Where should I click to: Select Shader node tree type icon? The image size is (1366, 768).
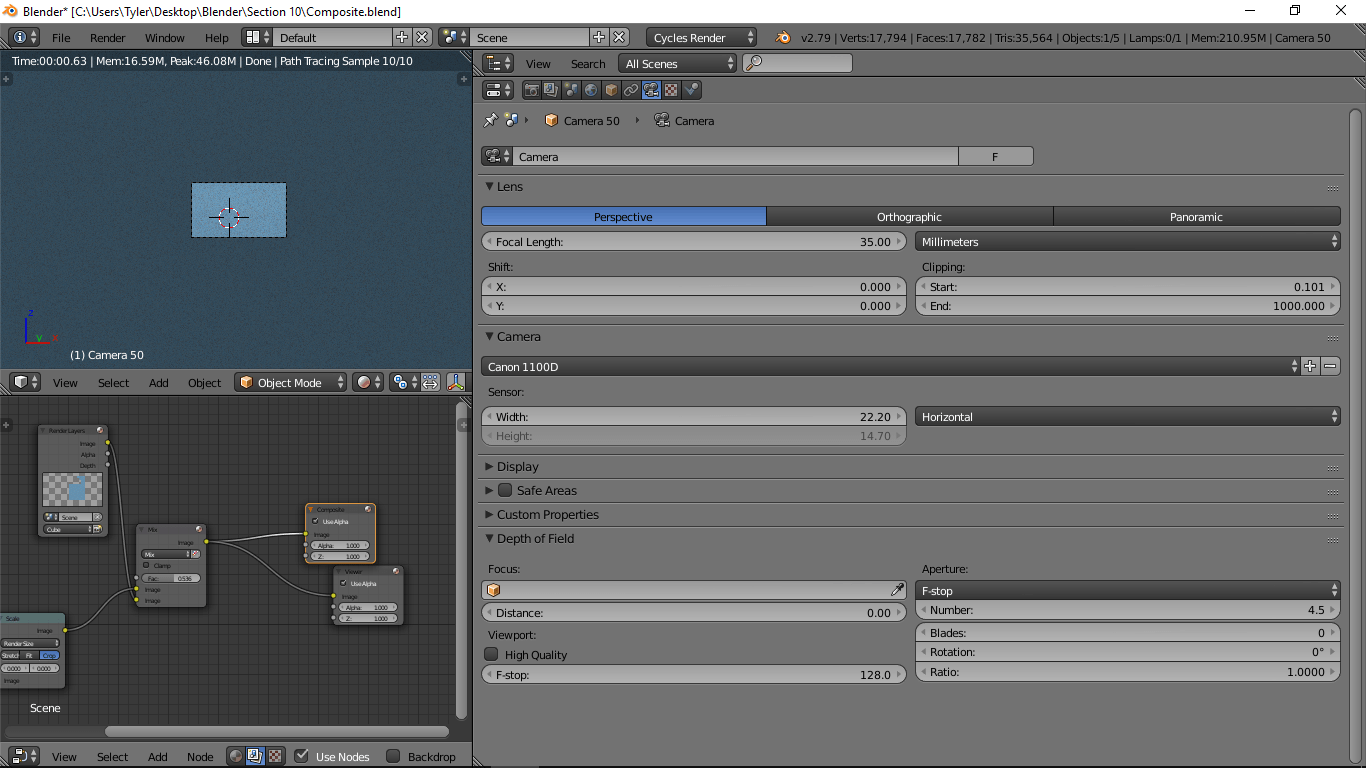point(235,757)
